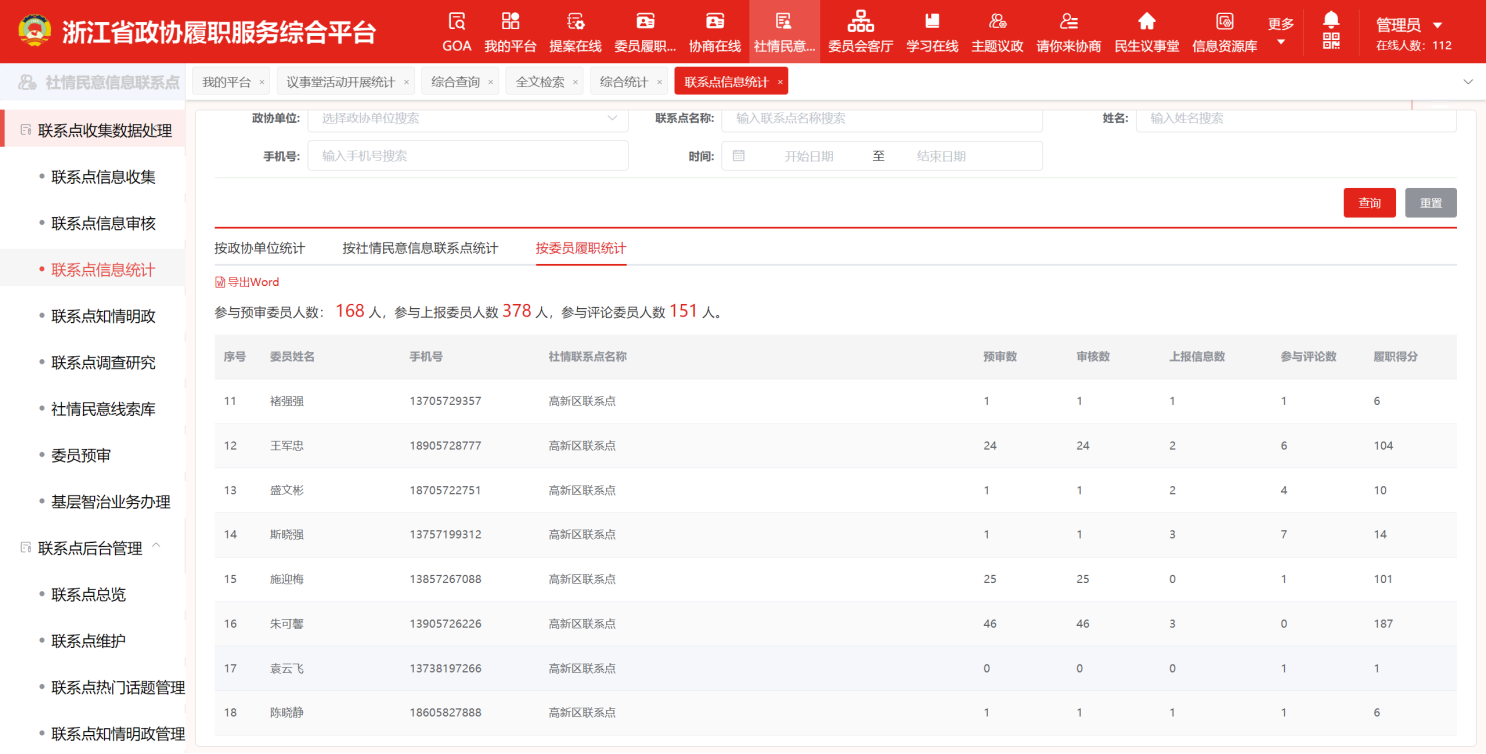Select the 按委员履职统计 tab

pyautogui.click(x=581, y=248)
